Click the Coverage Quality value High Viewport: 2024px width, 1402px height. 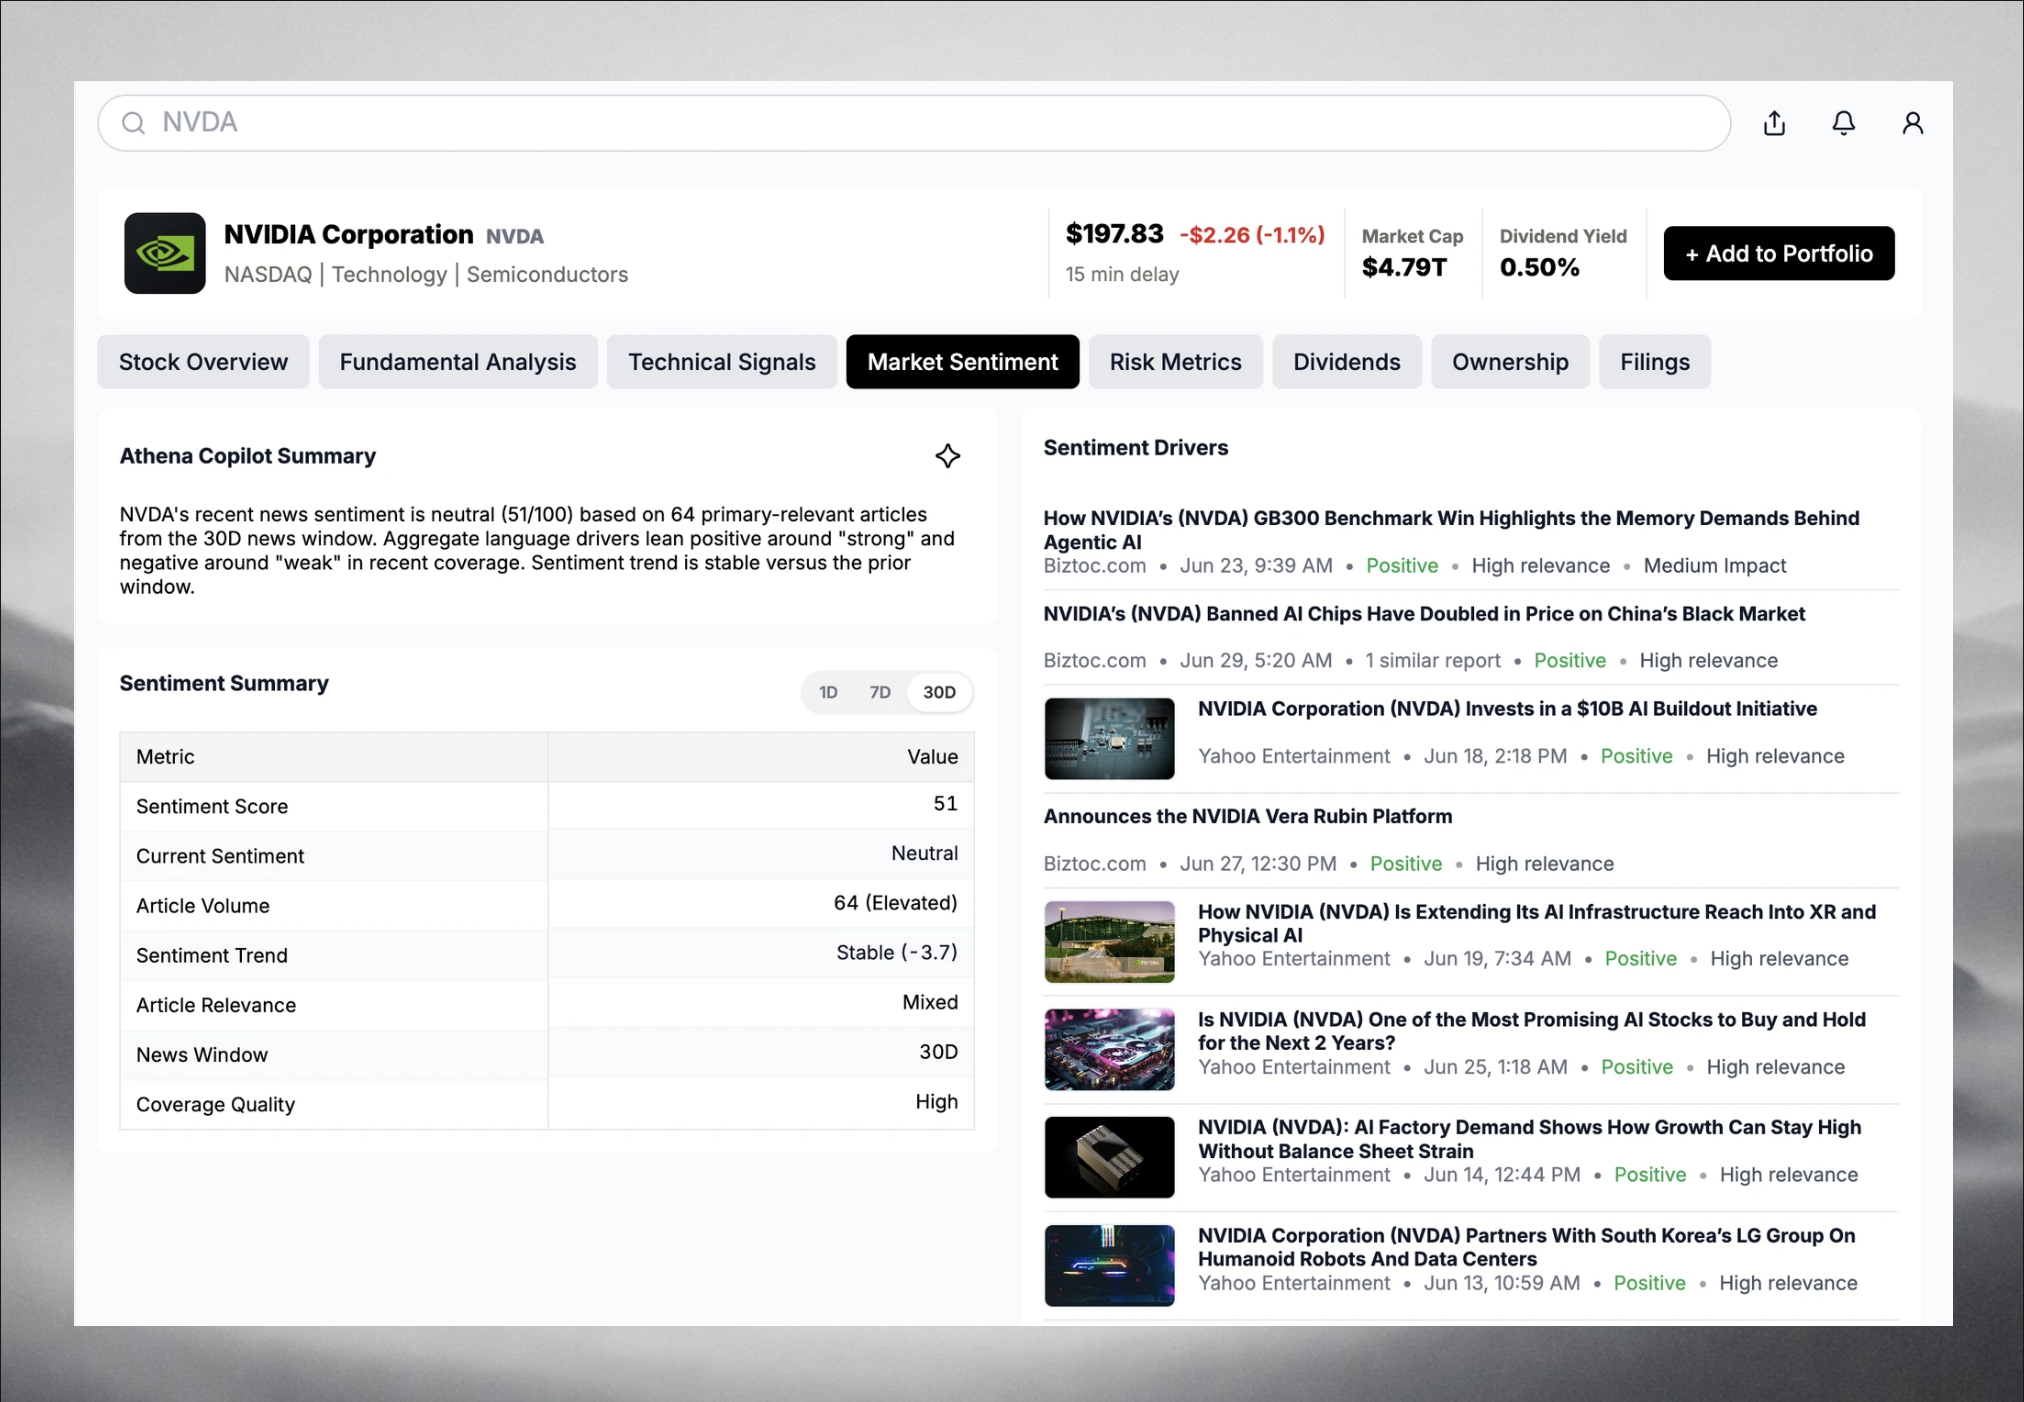coord(936,1102)
